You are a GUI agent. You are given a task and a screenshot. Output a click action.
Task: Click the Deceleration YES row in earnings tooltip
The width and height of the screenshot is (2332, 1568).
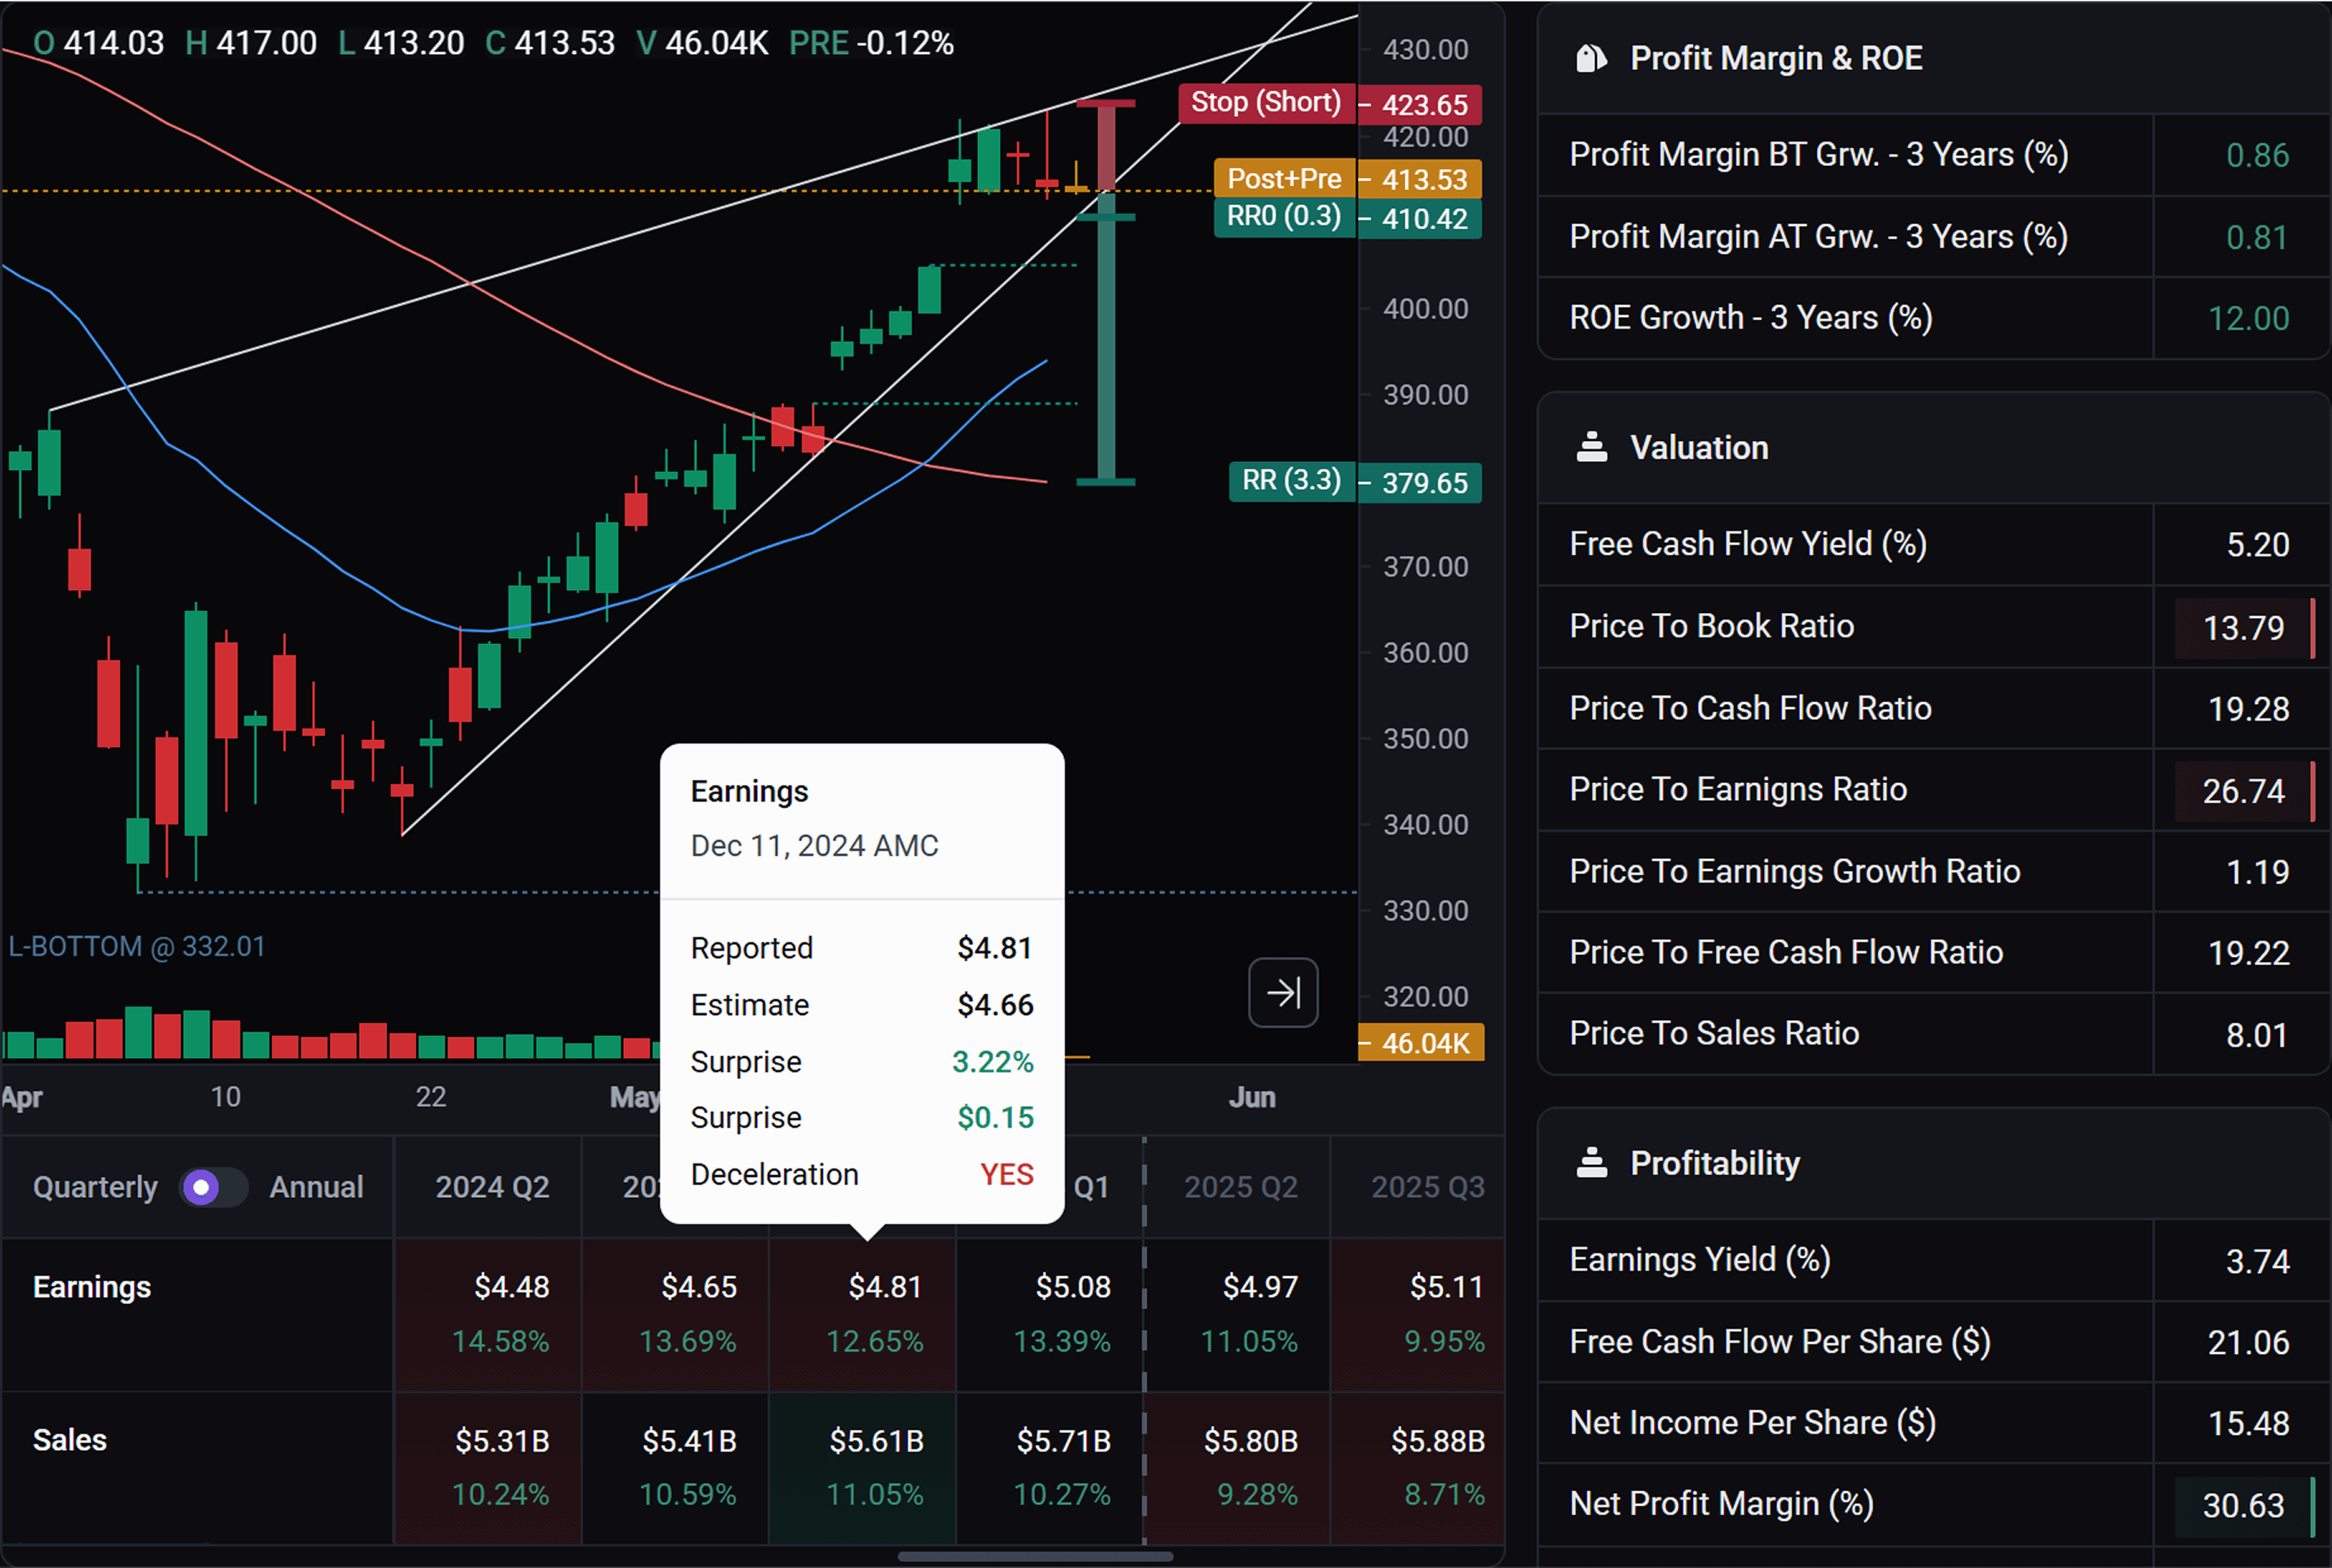[860, 1174]
